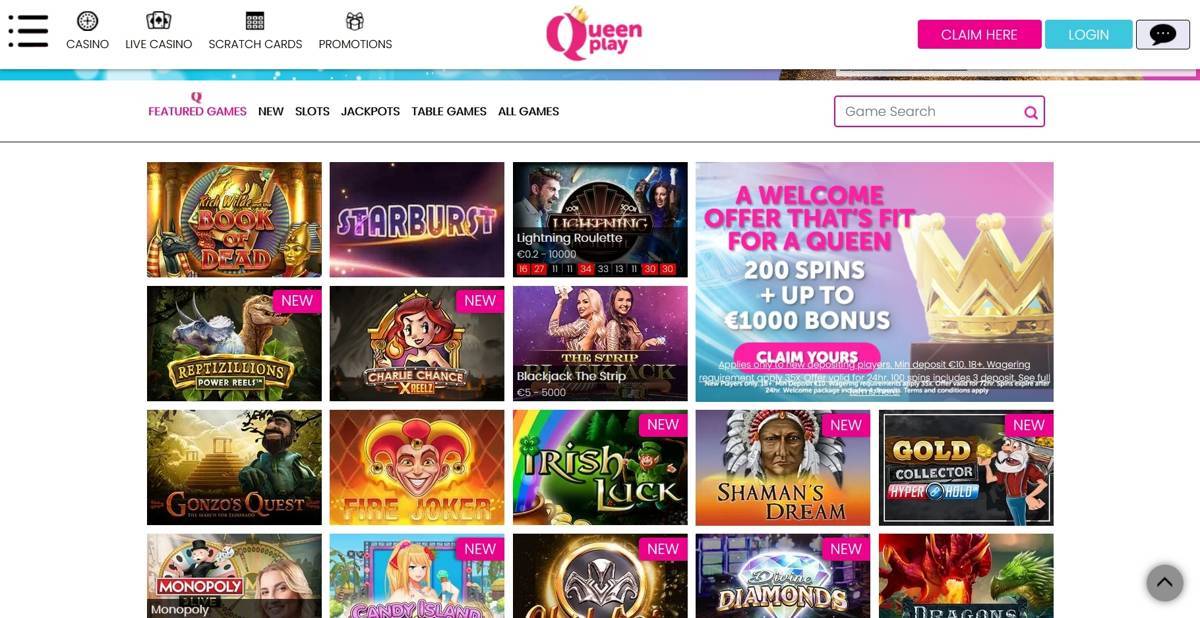Click Claim Yours on welcome banner
The height and width of the screenshot is (618, 1200).
coord(807,356)
